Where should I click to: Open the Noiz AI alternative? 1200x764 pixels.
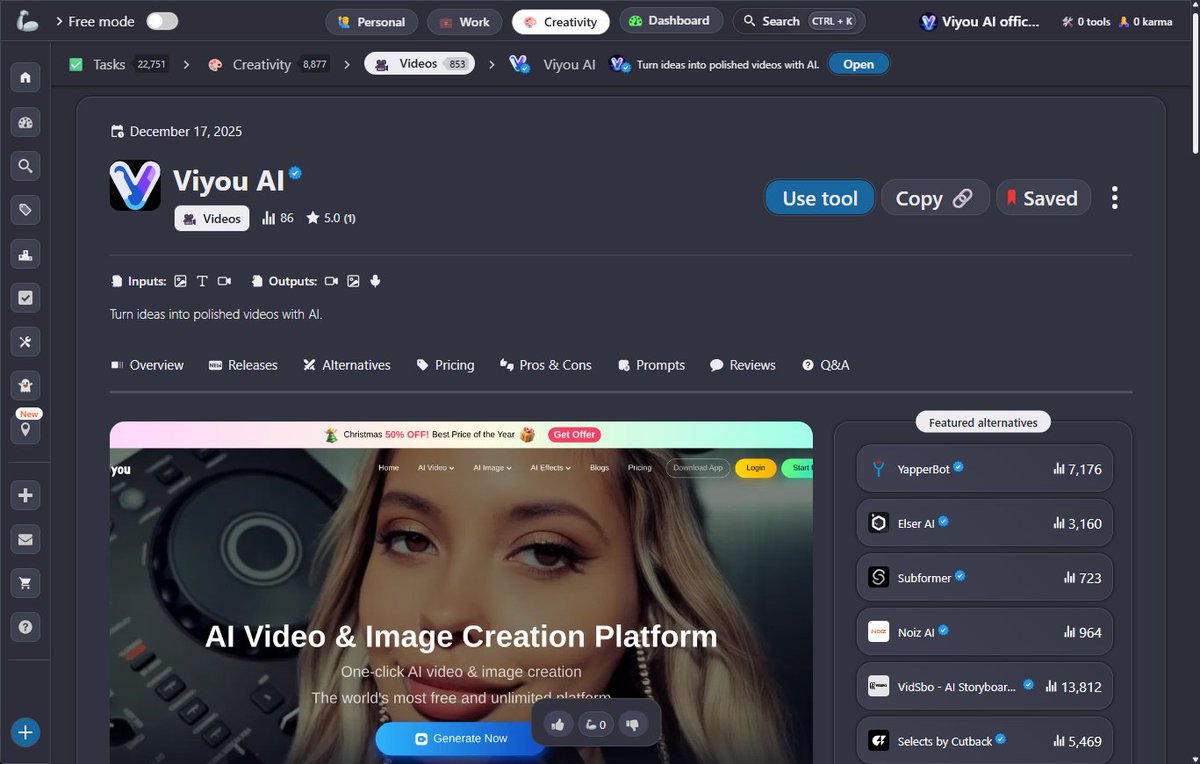(x=985, y=632)
